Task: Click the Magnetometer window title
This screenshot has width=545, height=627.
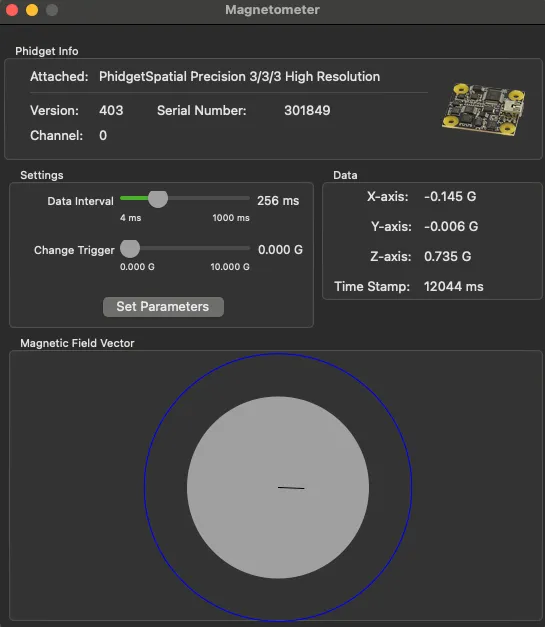Action: (272, 10)
